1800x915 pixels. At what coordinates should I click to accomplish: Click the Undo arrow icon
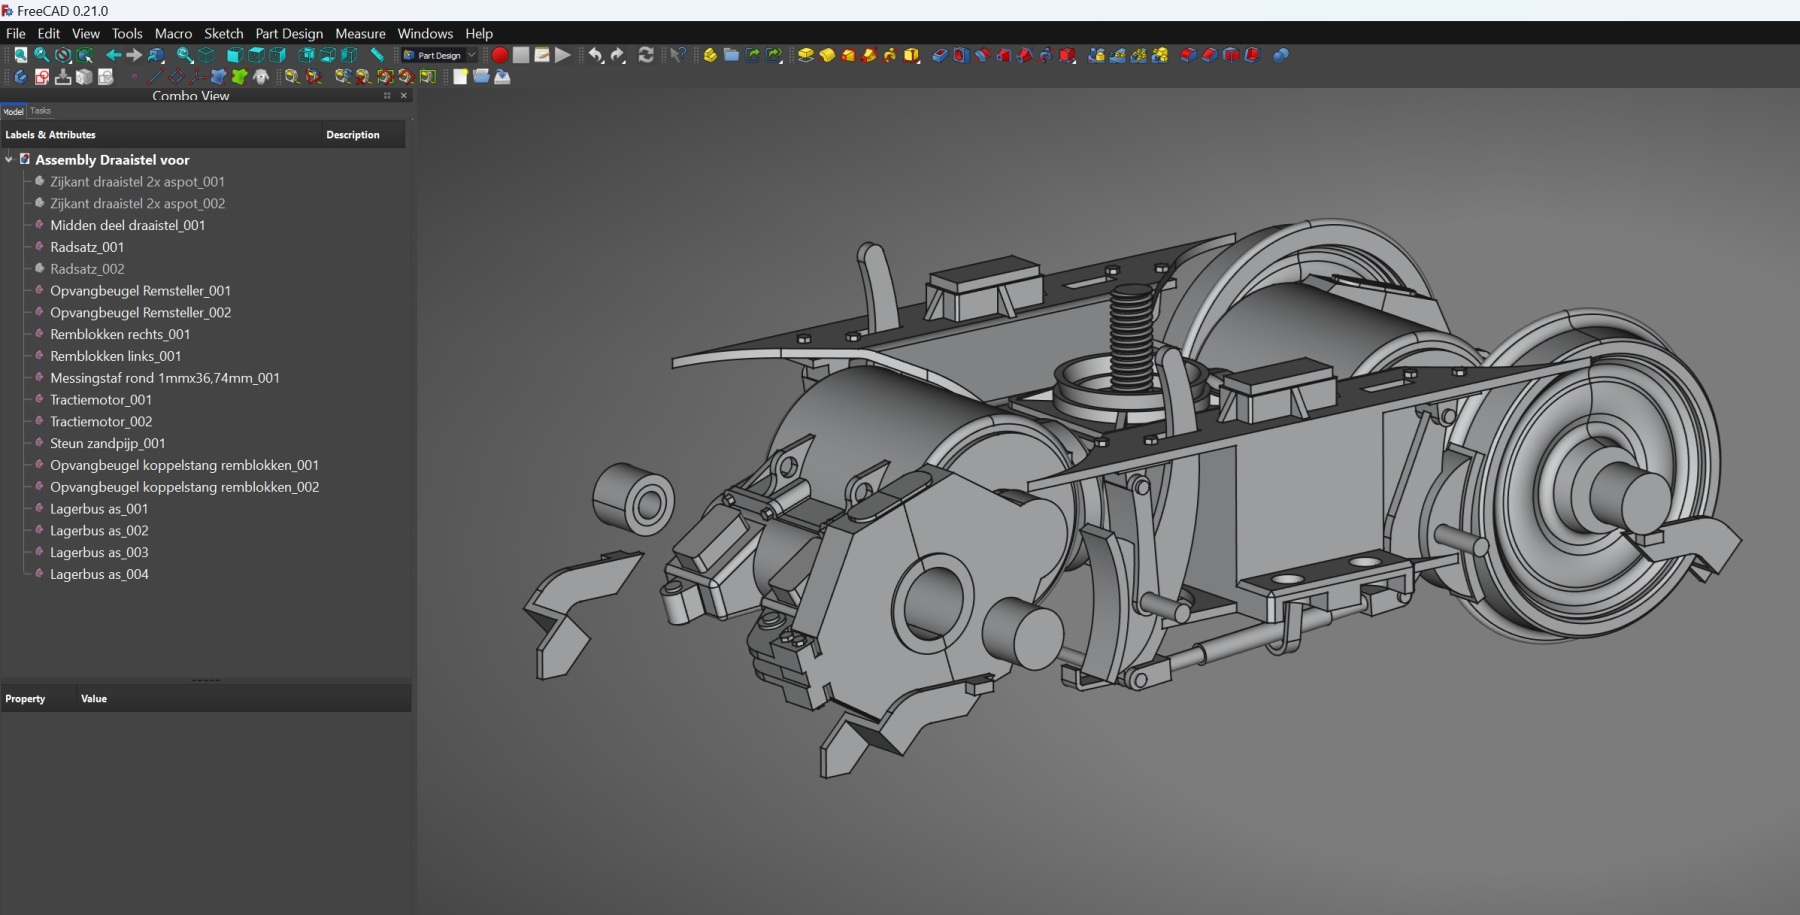tap(596, 55)
